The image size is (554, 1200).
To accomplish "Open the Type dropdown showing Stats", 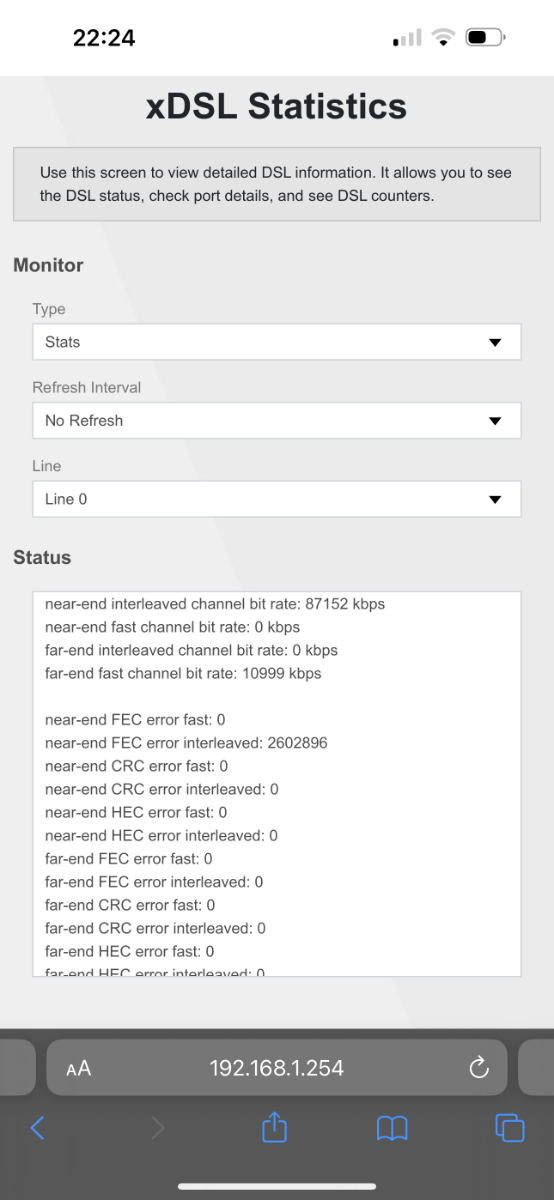I will (x=277, y=342).
